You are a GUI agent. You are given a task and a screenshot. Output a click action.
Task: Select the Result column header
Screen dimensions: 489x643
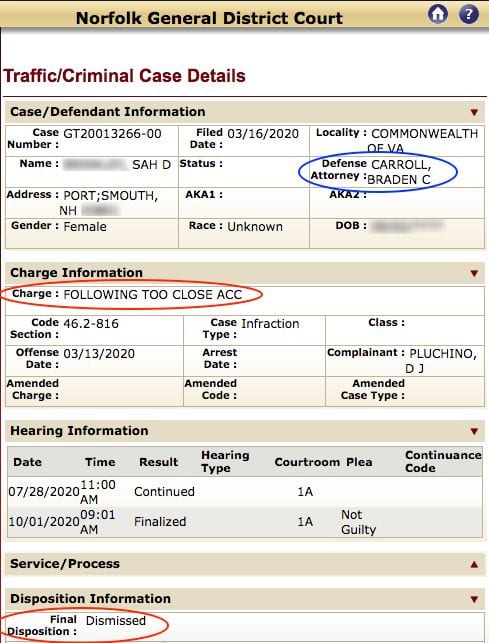pyautogui.click(x=158, y=462)
